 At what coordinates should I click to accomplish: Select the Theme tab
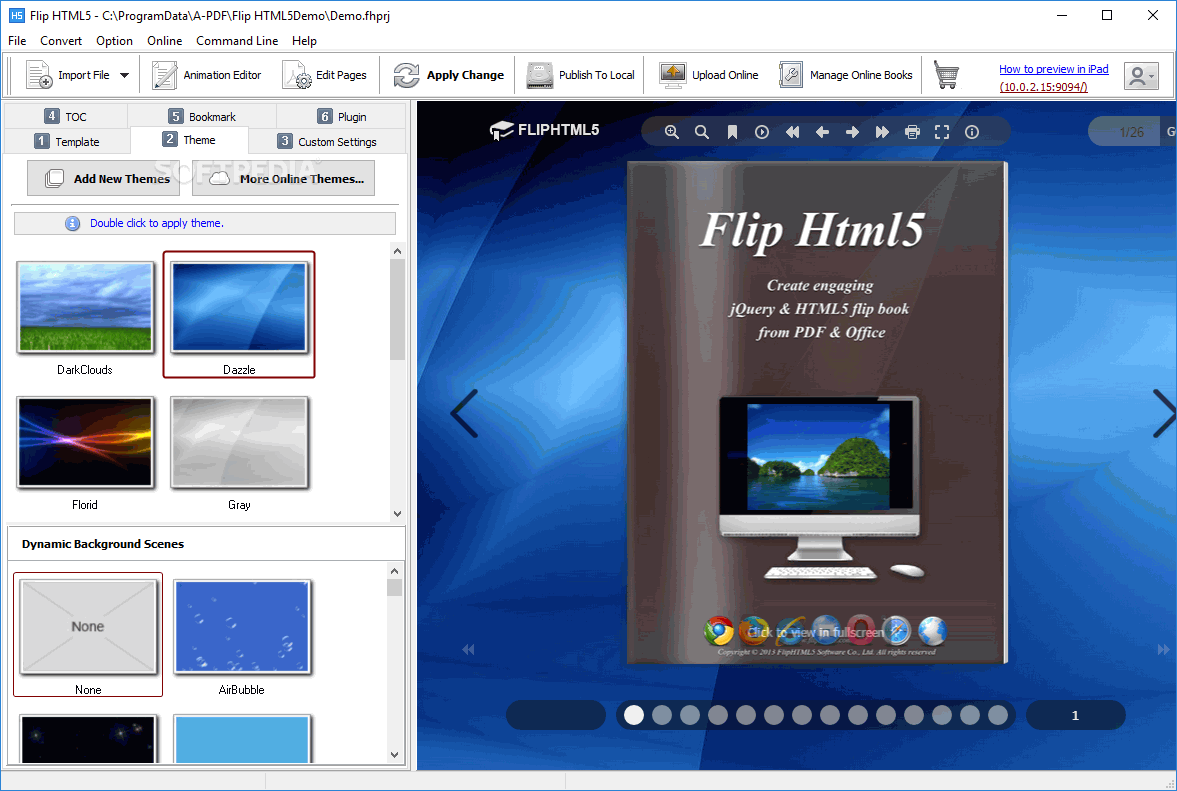click(x=189, y=140)
